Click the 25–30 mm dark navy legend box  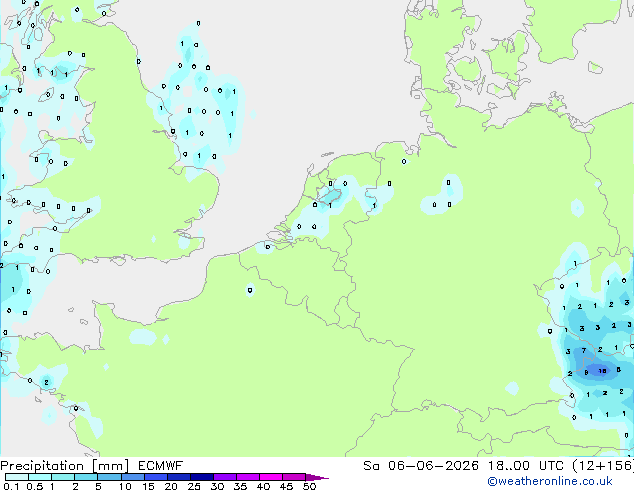(201, 477)
